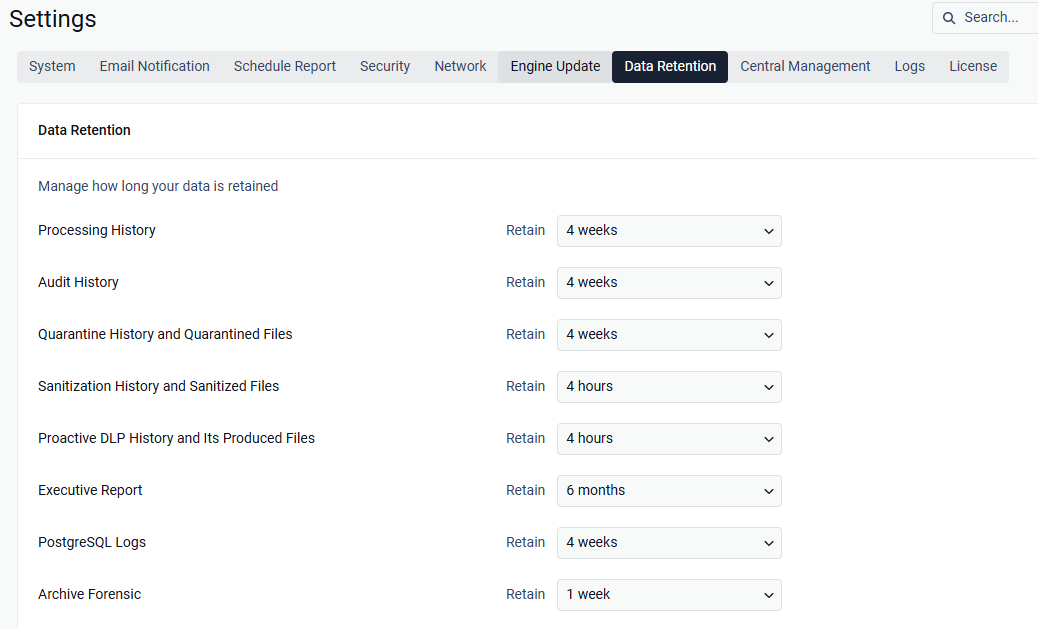Switch to the Logs tab
Viewport: 1038px width, 629px height.
coord(910,66)
